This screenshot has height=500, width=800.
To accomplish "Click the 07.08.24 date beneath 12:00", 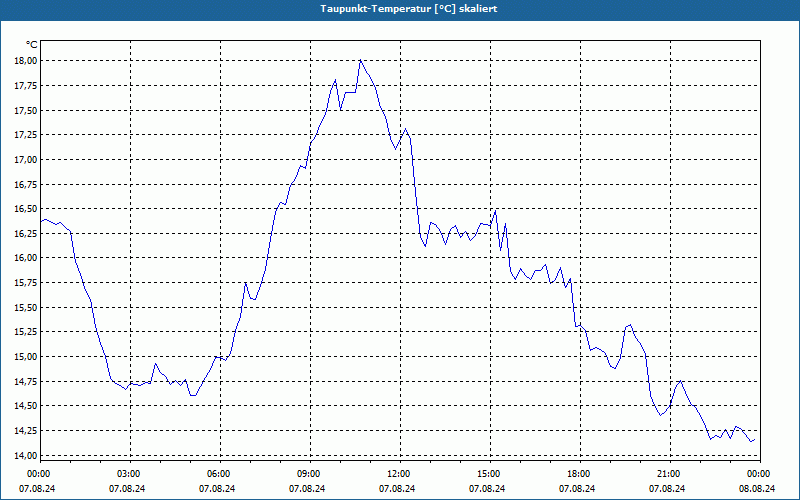I will click(x=397, y=488).
